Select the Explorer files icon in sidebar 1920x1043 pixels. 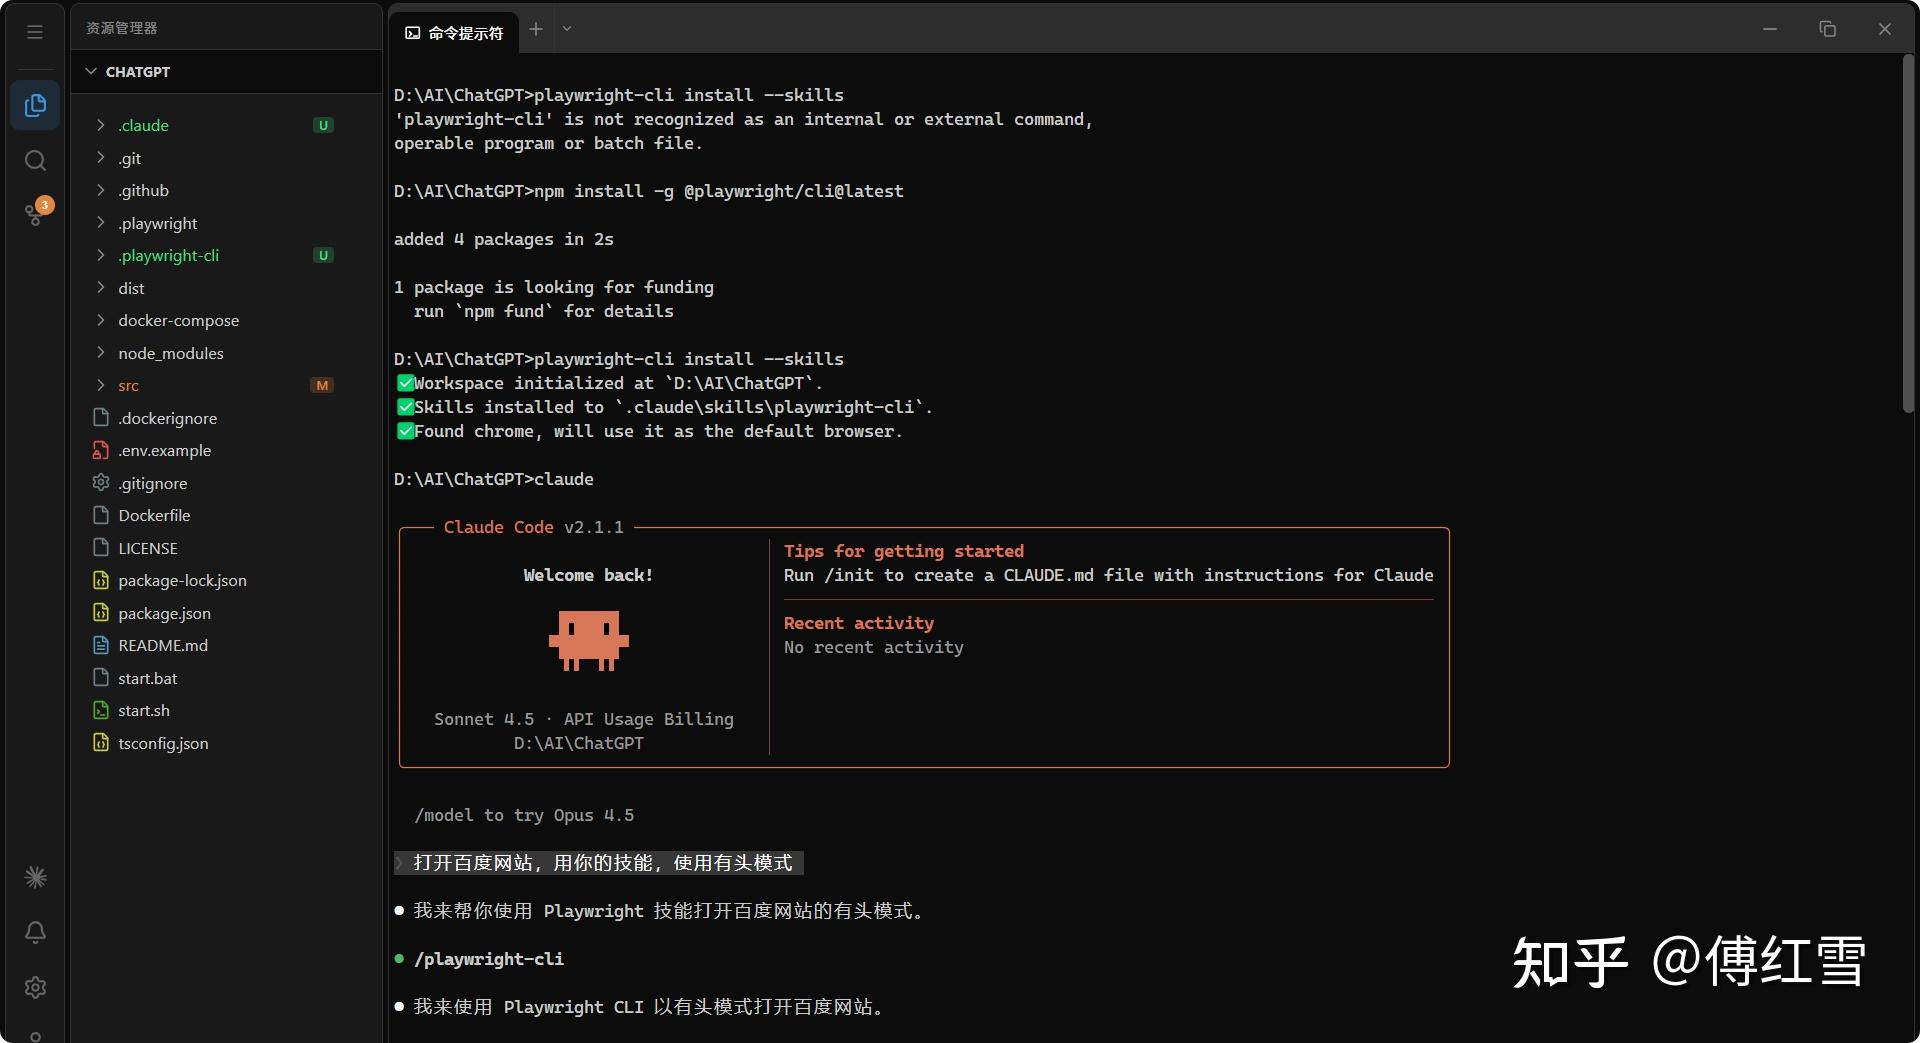[x=35, y=105]
